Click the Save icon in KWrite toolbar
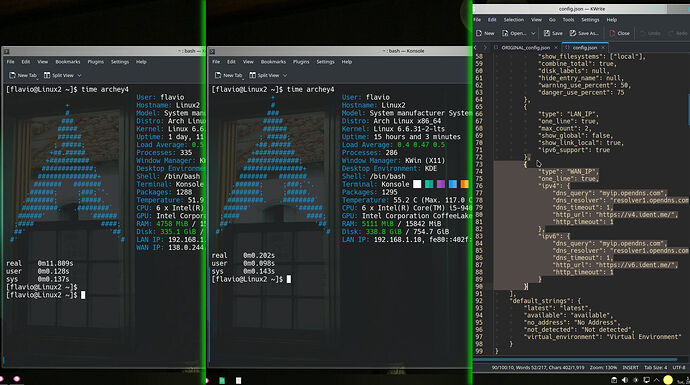 (547, 33)
